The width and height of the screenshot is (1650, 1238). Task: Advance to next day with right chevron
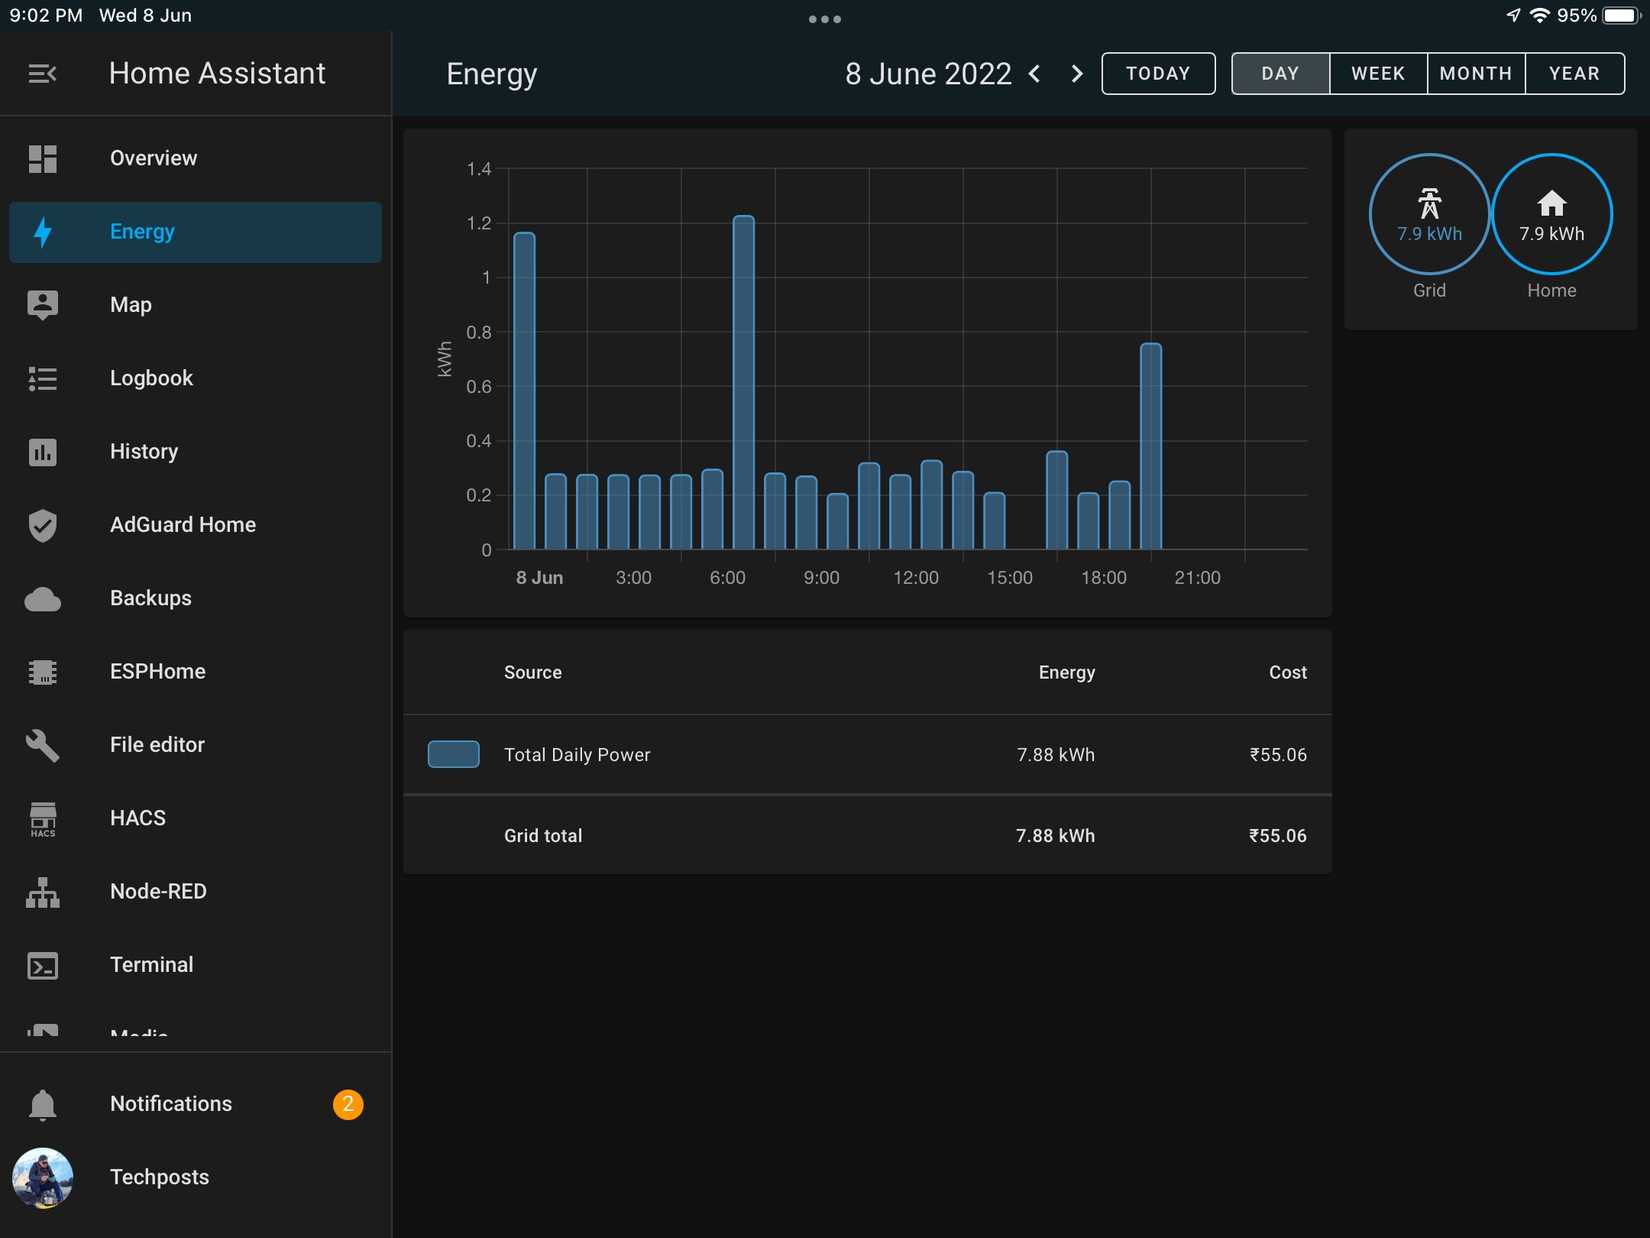pyautogui.click(x=1077, y=73)
